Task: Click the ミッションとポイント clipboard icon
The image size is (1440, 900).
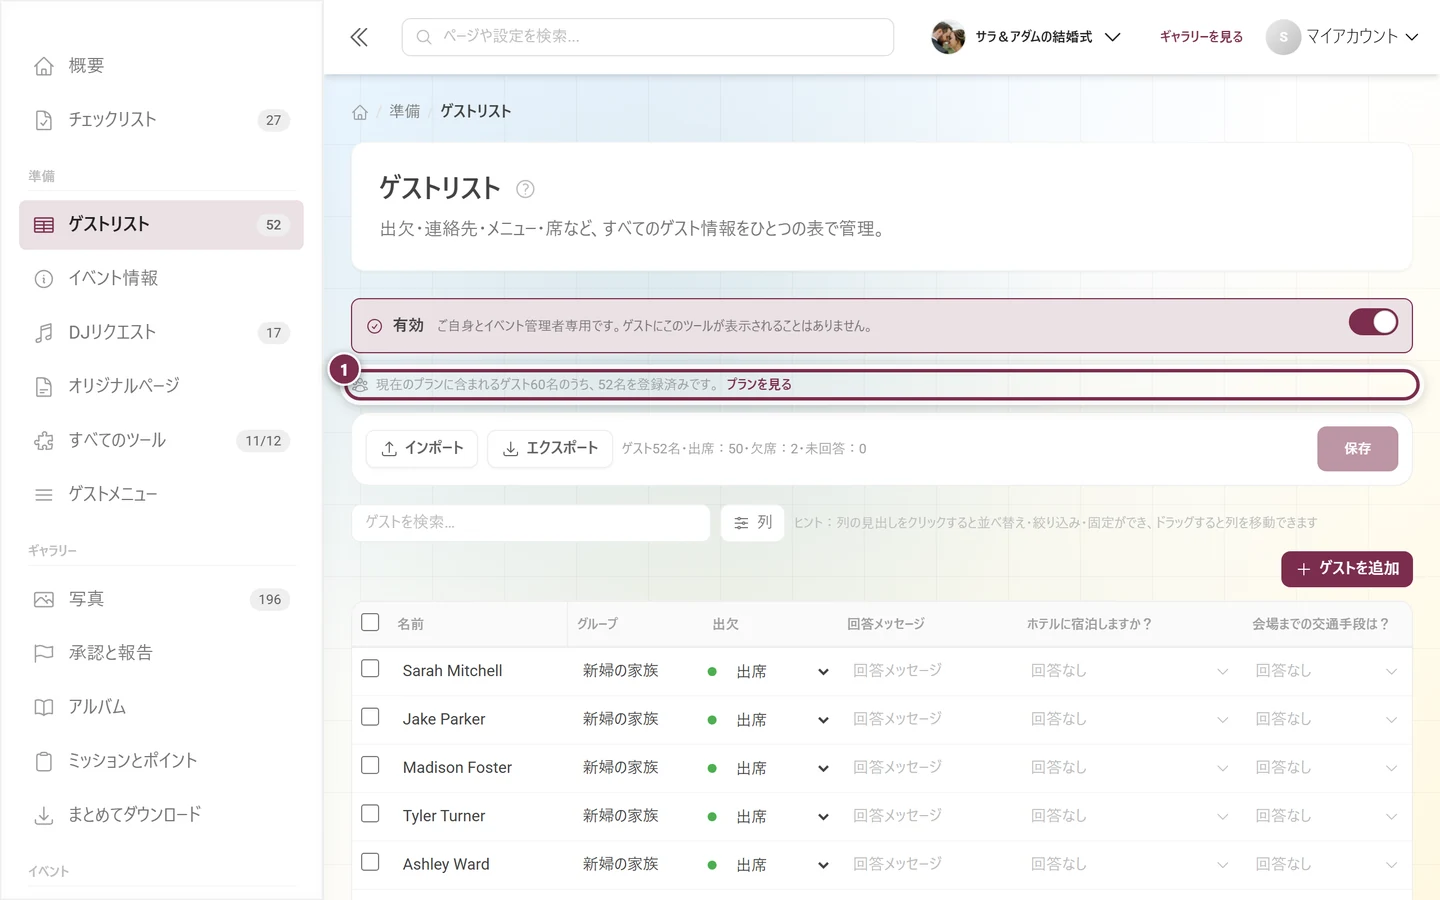Action: [x=44, y=762]
